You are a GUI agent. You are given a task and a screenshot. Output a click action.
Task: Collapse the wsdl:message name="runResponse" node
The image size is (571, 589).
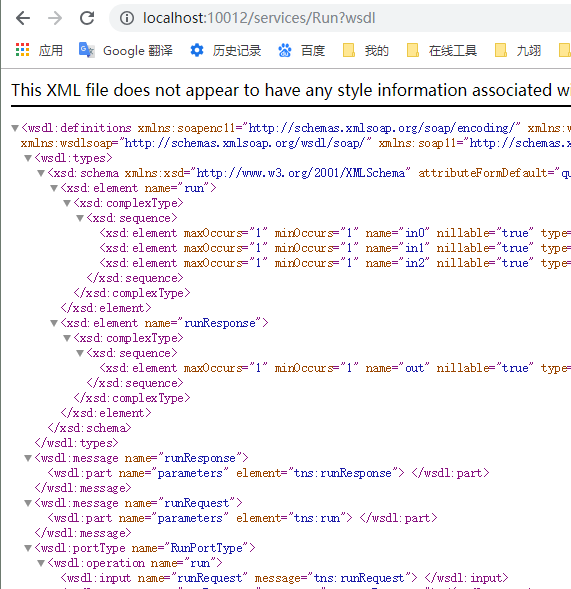click(28, 458)
